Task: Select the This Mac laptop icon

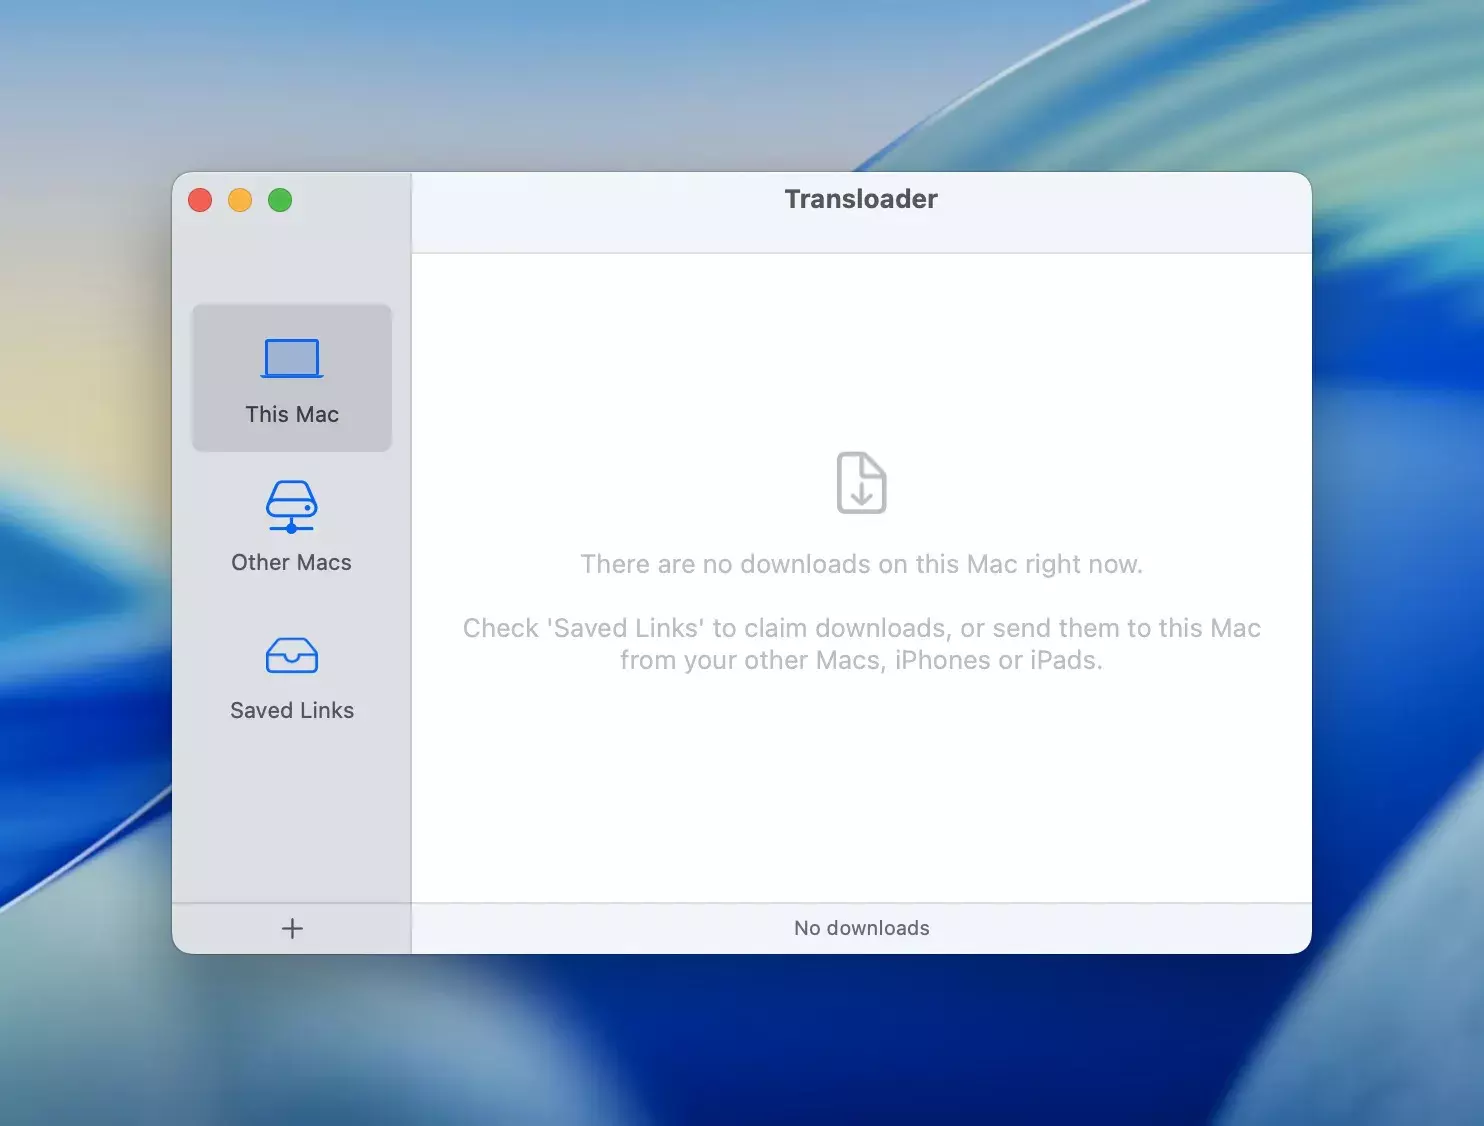Action: coord(292,358)
